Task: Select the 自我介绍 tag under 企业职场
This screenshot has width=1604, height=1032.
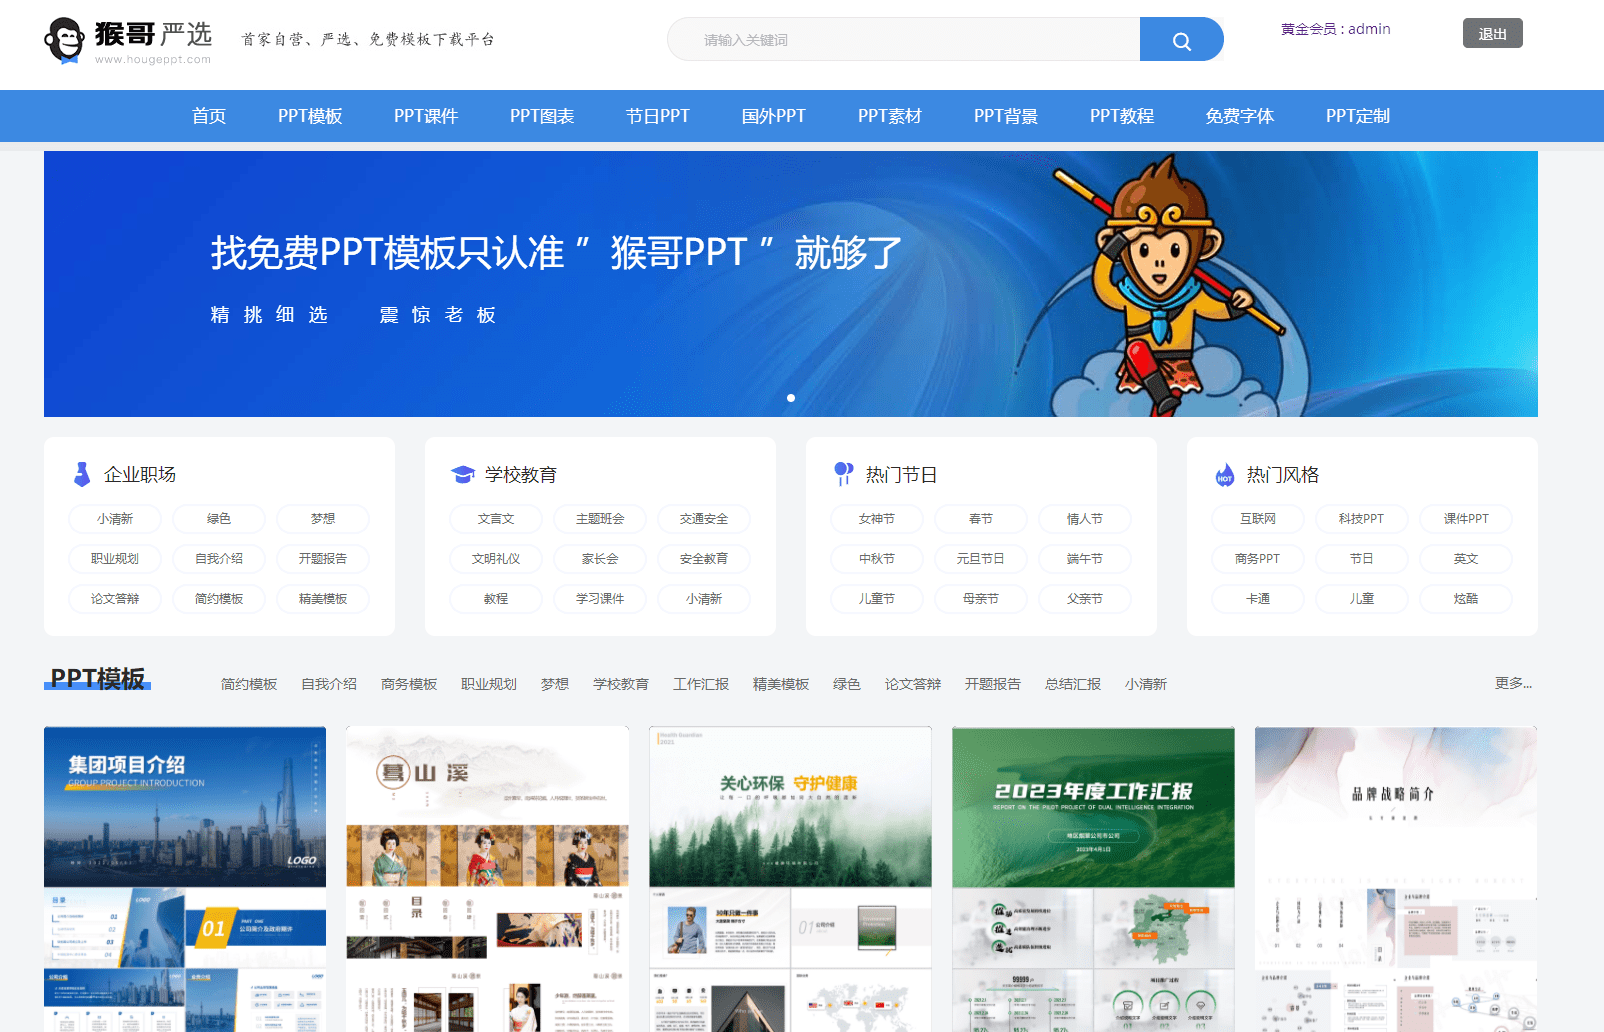Action: coord(219,559)
